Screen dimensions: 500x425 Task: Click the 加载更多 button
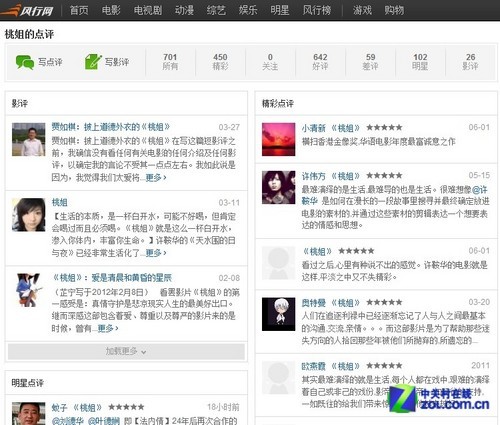click(126, 351)
